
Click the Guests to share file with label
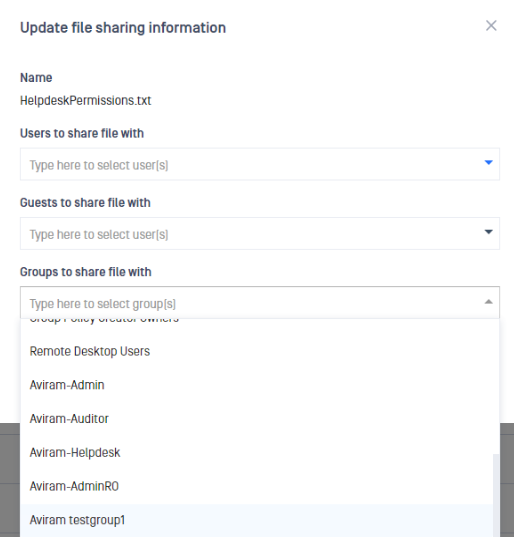tap(85, 202)
